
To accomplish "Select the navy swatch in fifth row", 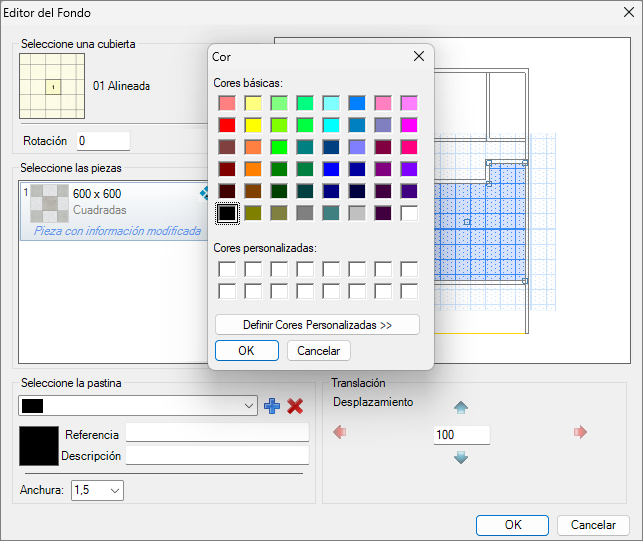I will coord(331,191).
